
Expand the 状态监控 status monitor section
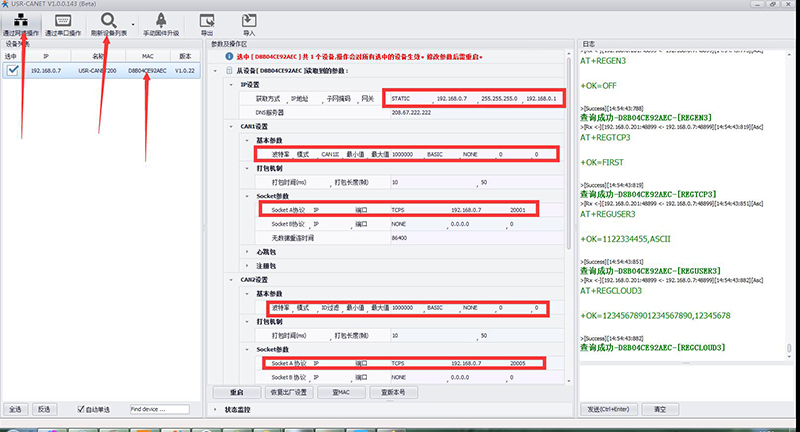point(217,409)
